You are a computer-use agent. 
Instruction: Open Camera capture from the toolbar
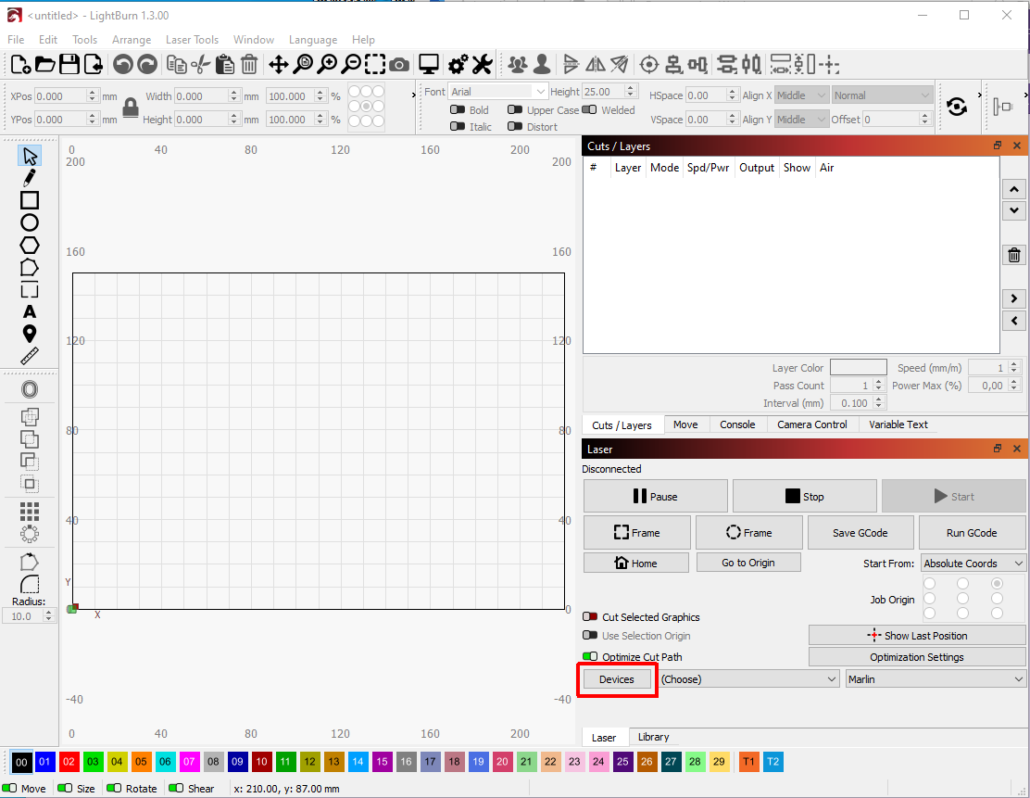[399, 65]
